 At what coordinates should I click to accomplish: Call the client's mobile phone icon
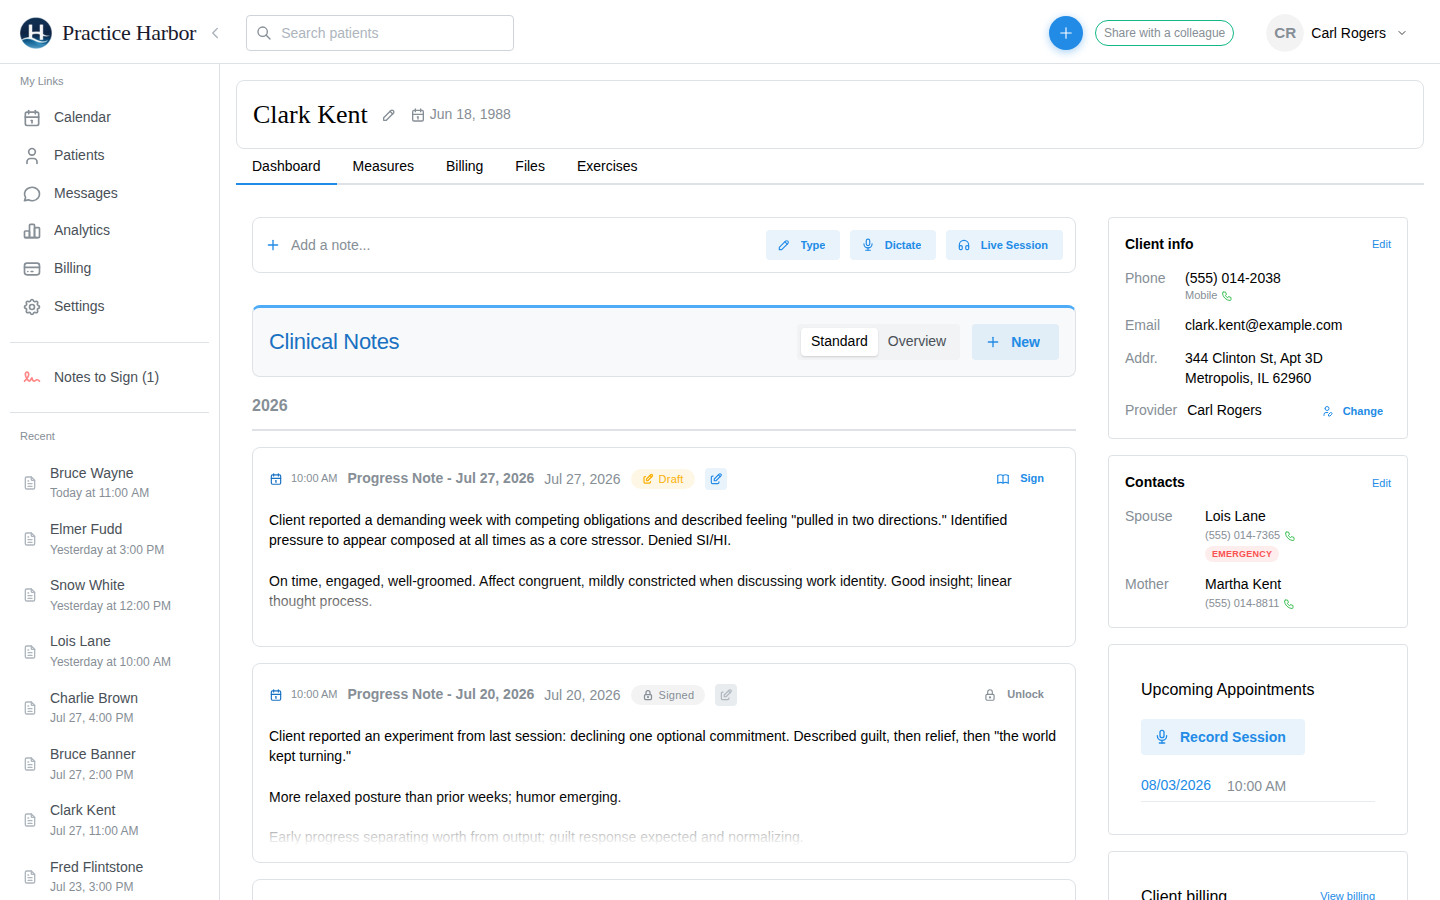click(x=1227, y=296)
